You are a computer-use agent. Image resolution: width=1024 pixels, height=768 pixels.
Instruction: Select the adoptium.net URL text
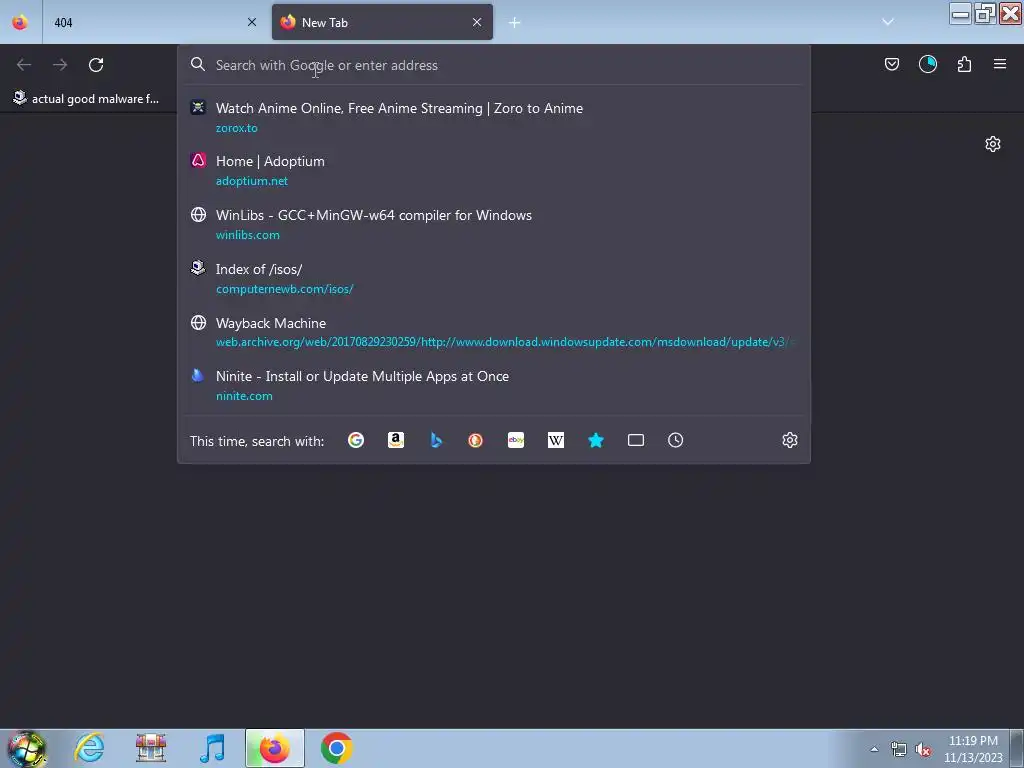click(251, 181)
